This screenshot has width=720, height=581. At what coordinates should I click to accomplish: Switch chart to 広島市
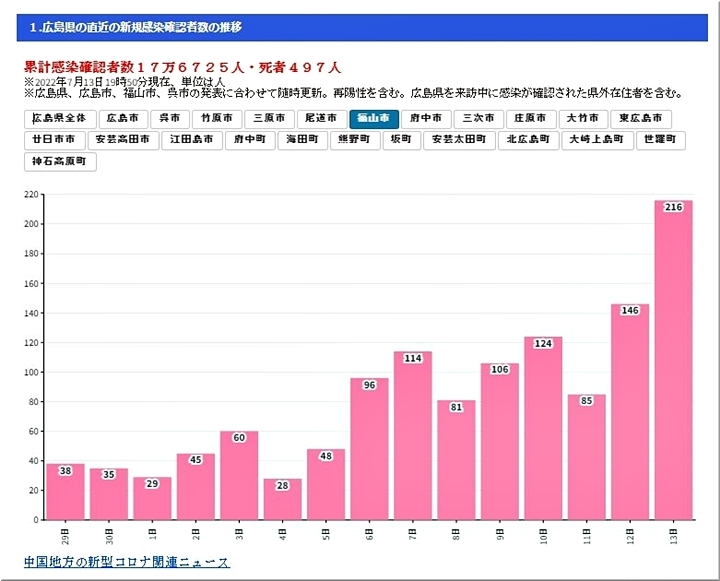122,119
